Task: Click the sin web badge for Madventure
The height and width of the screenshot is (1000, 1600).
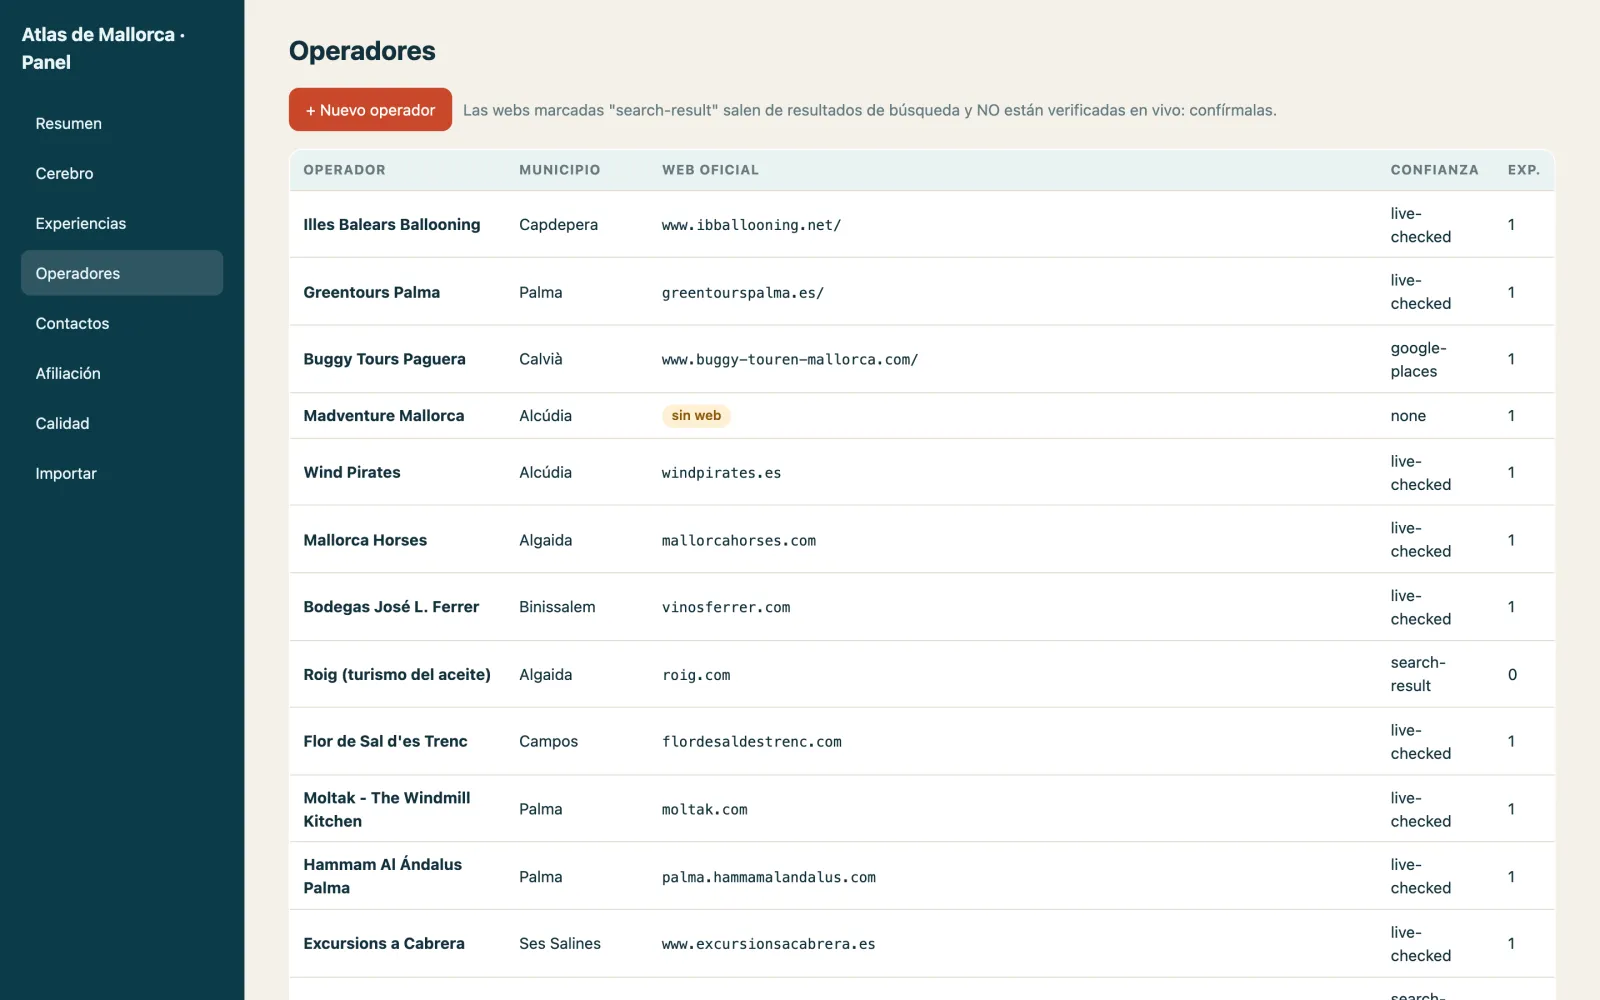Action: click(696, 416)
